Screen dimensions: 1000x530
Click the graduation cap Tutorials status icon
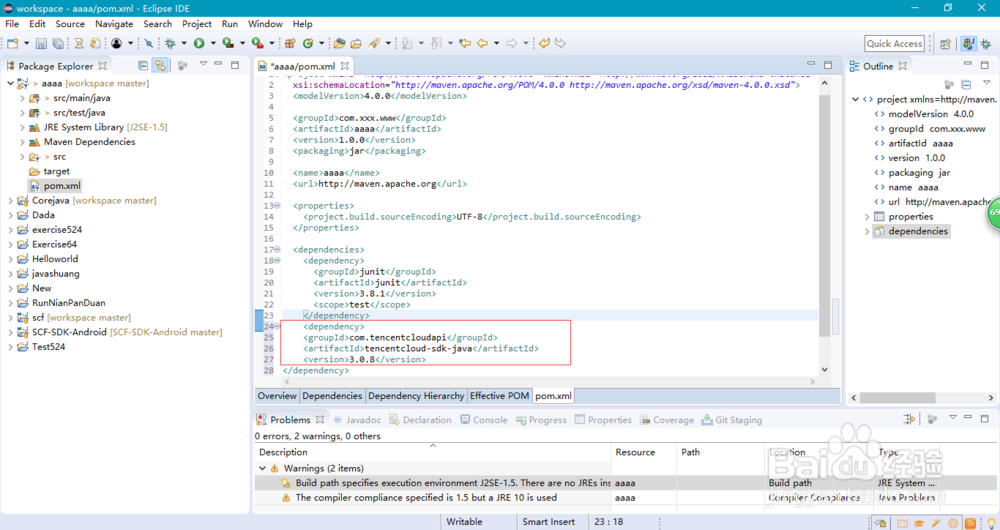920,523
